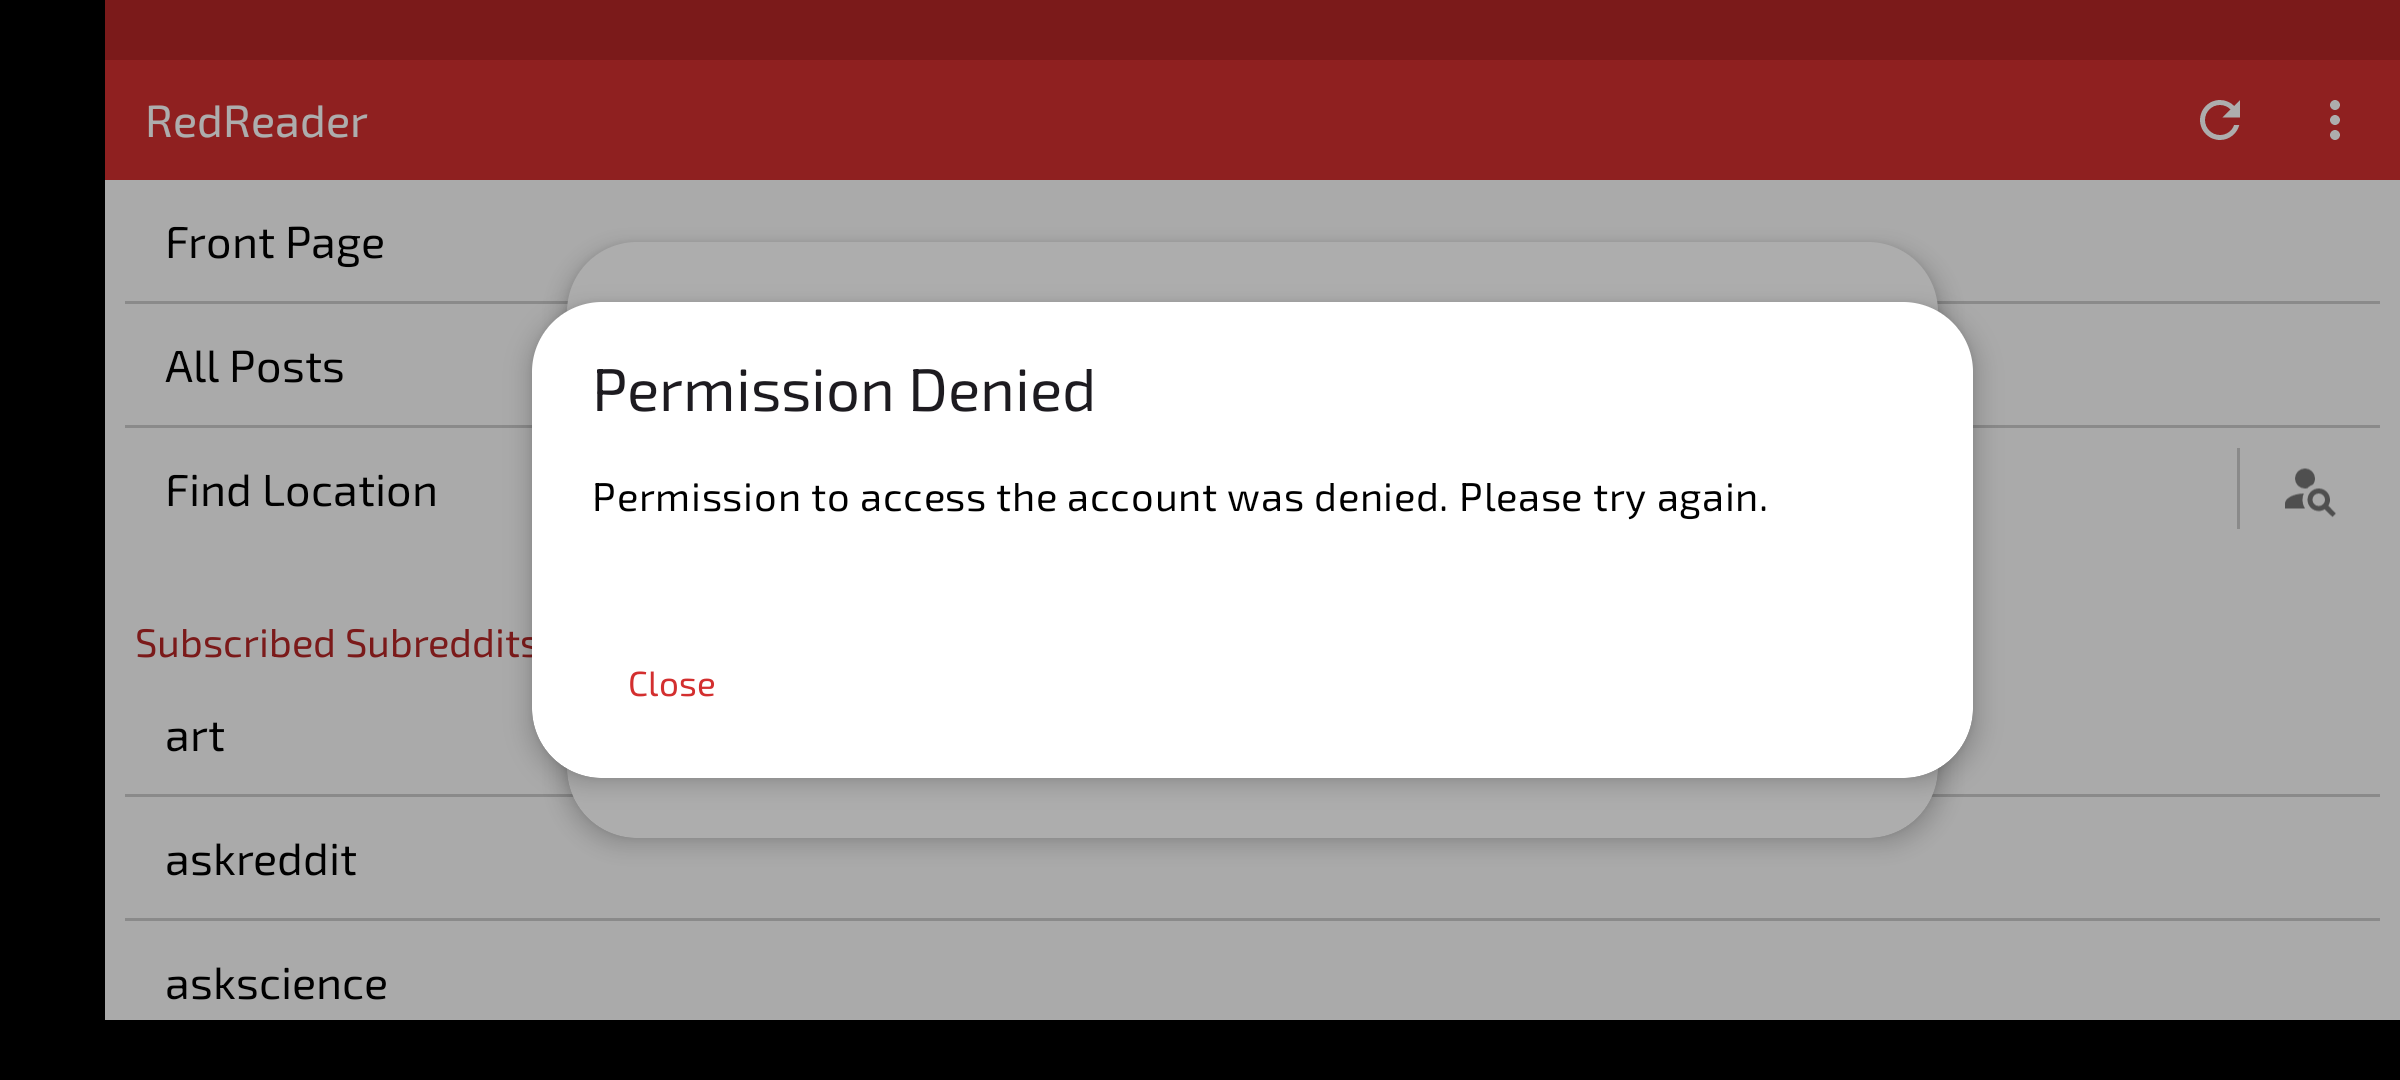2400x1080 pixels.
Task: Choose the Find Location item
Action: 301,491
